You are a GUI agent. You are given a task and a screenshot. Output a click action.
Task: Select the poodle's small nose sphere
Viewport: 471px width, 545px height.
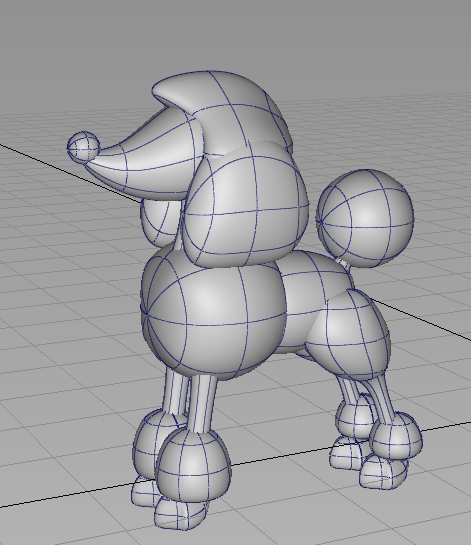[83, 147]
